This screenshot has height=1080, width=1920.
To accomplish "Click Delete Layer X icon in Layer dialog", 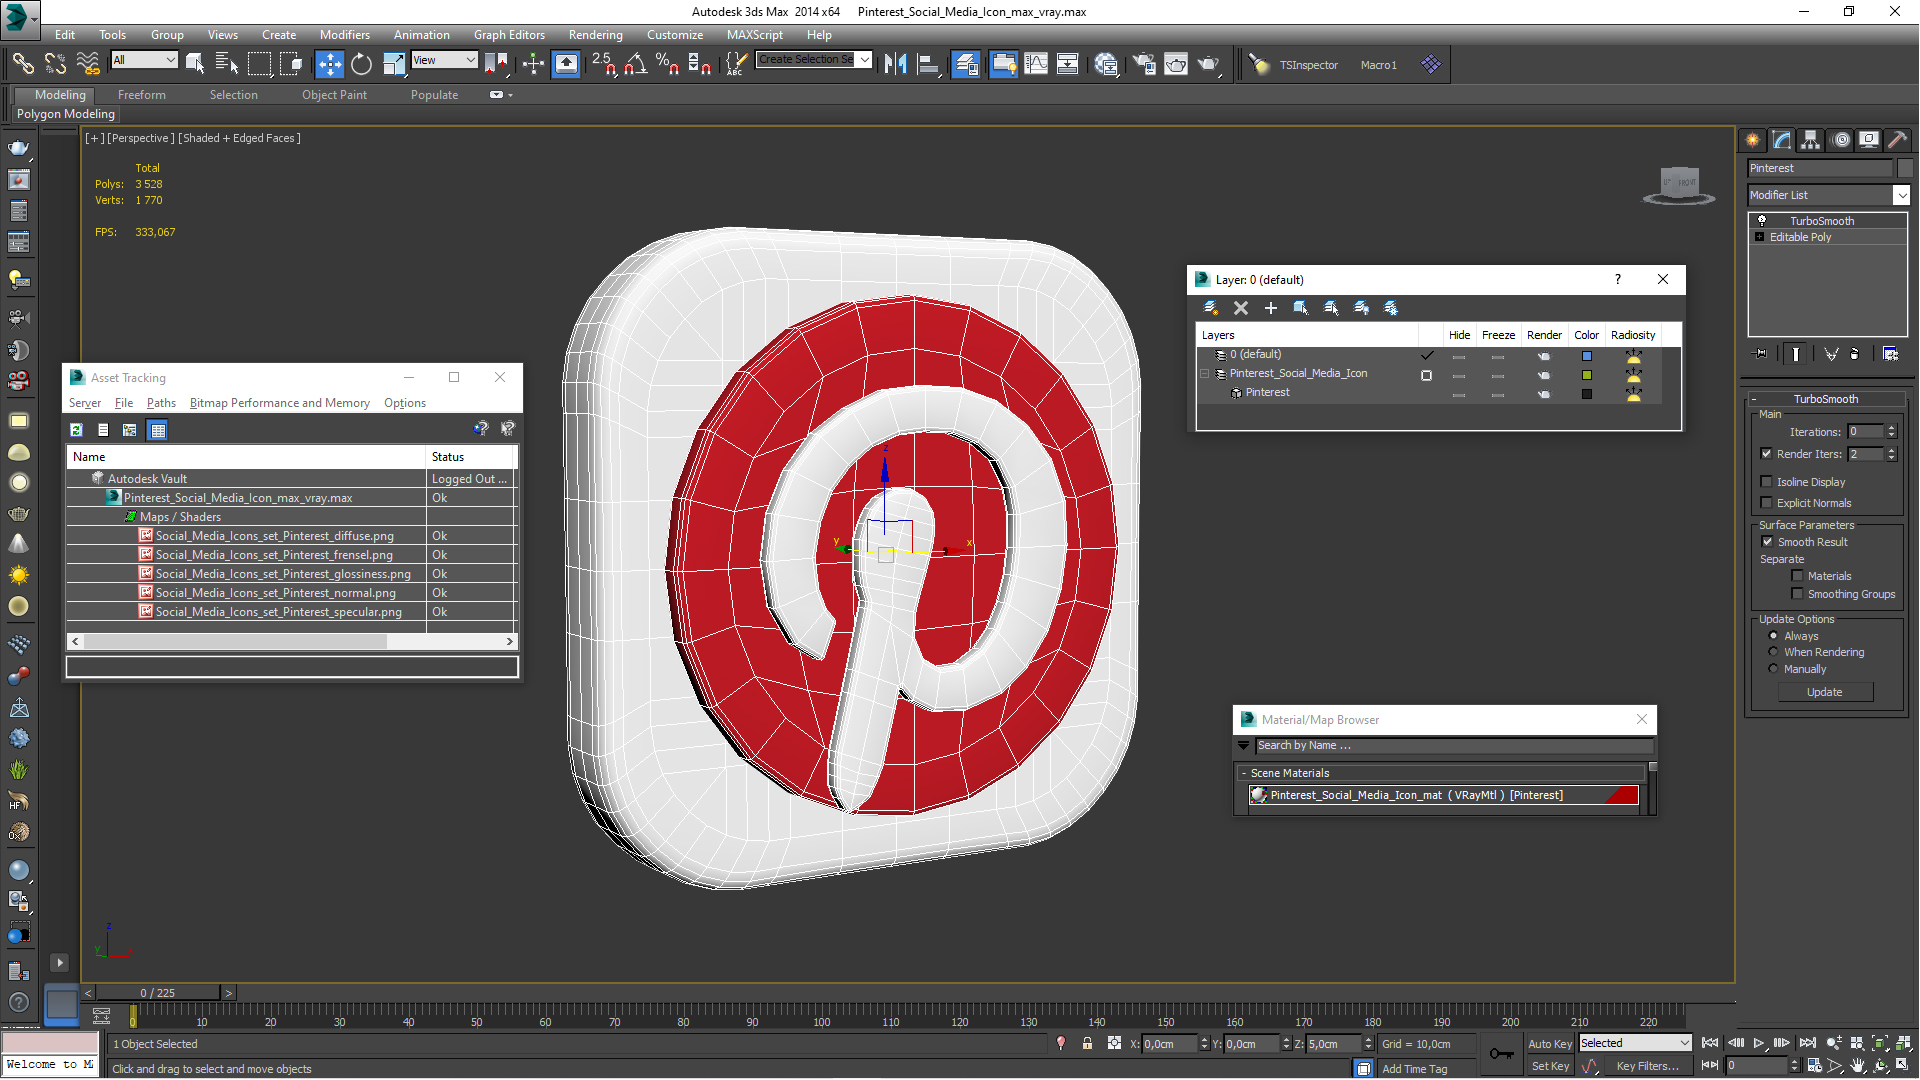I will tap(1241, 308).
